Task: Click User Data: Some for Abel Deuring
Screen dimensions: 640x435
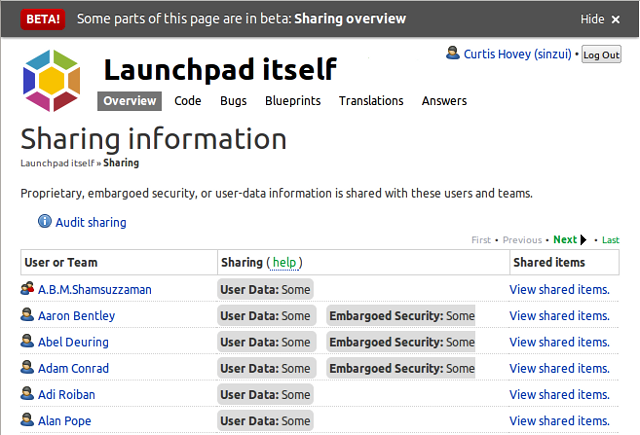Action: 267,342
